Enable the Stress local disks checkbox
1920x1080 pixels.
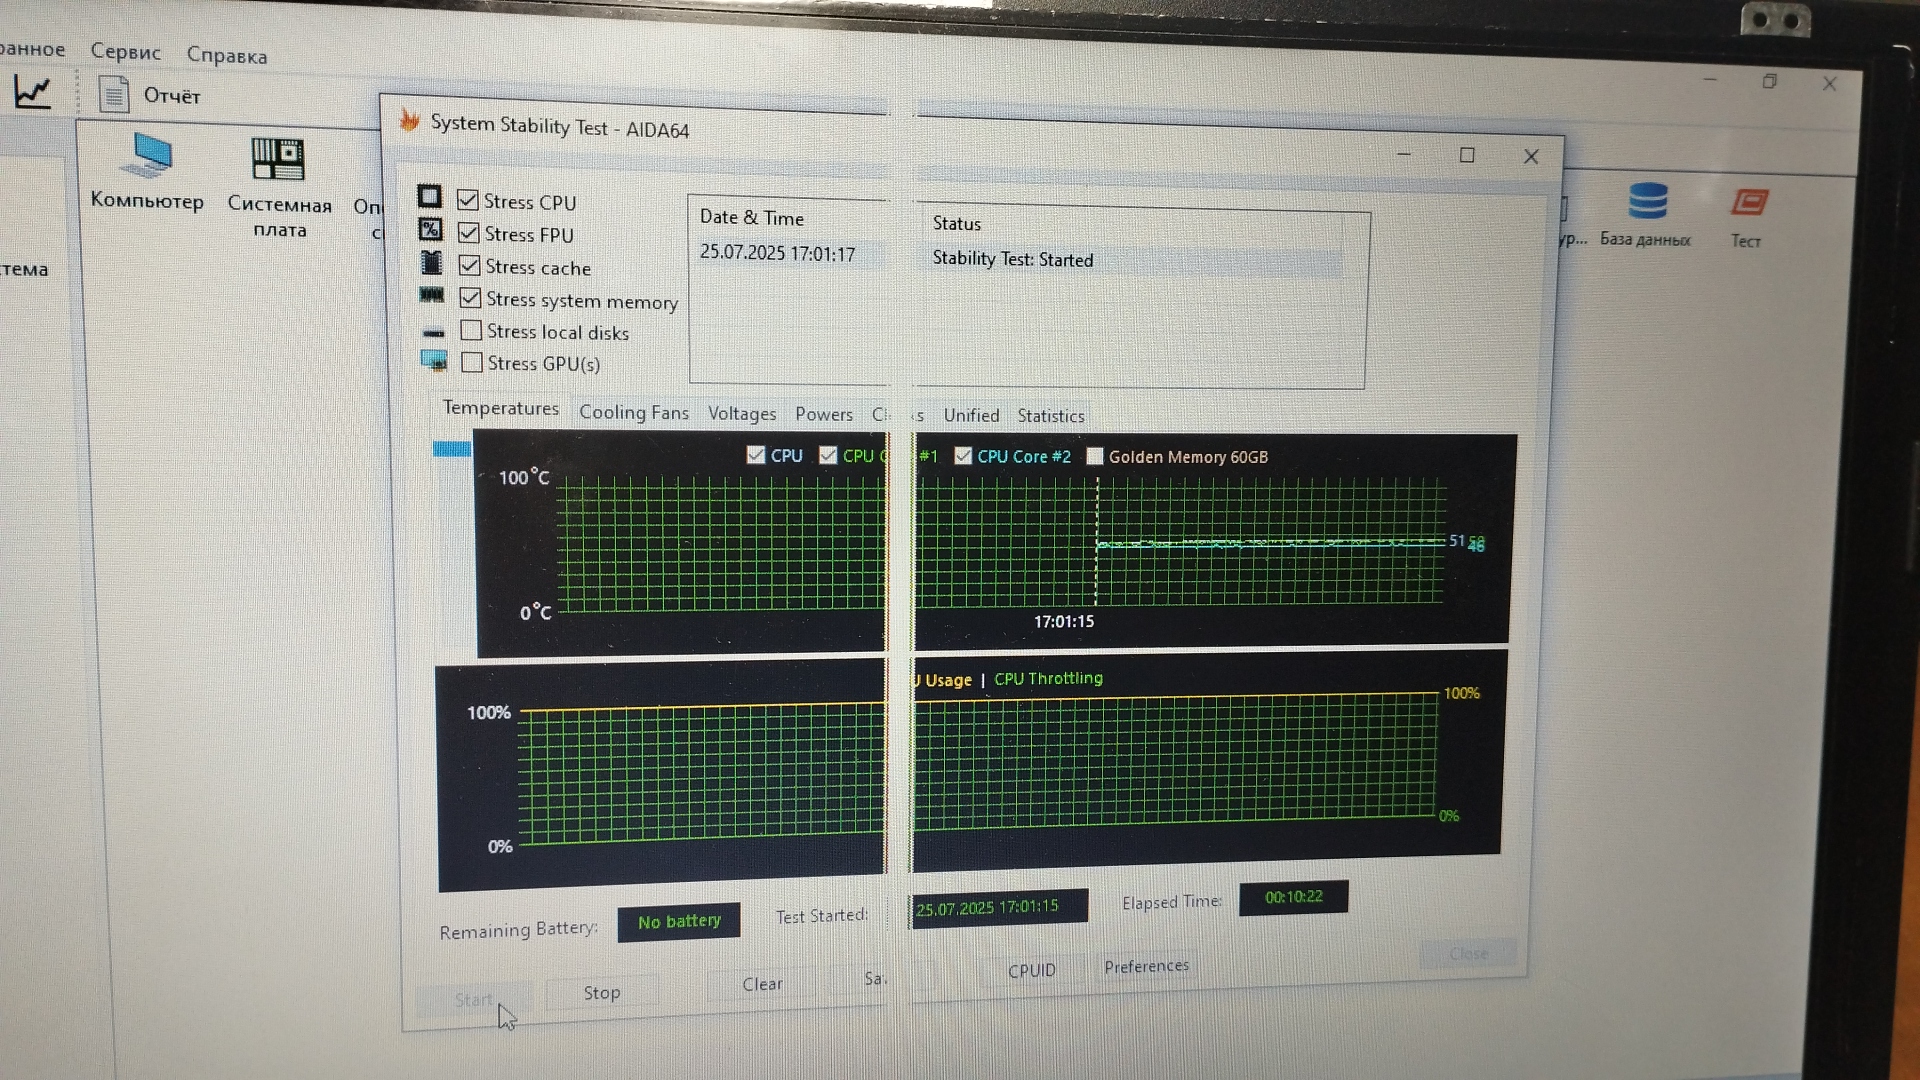click(471, 331)
